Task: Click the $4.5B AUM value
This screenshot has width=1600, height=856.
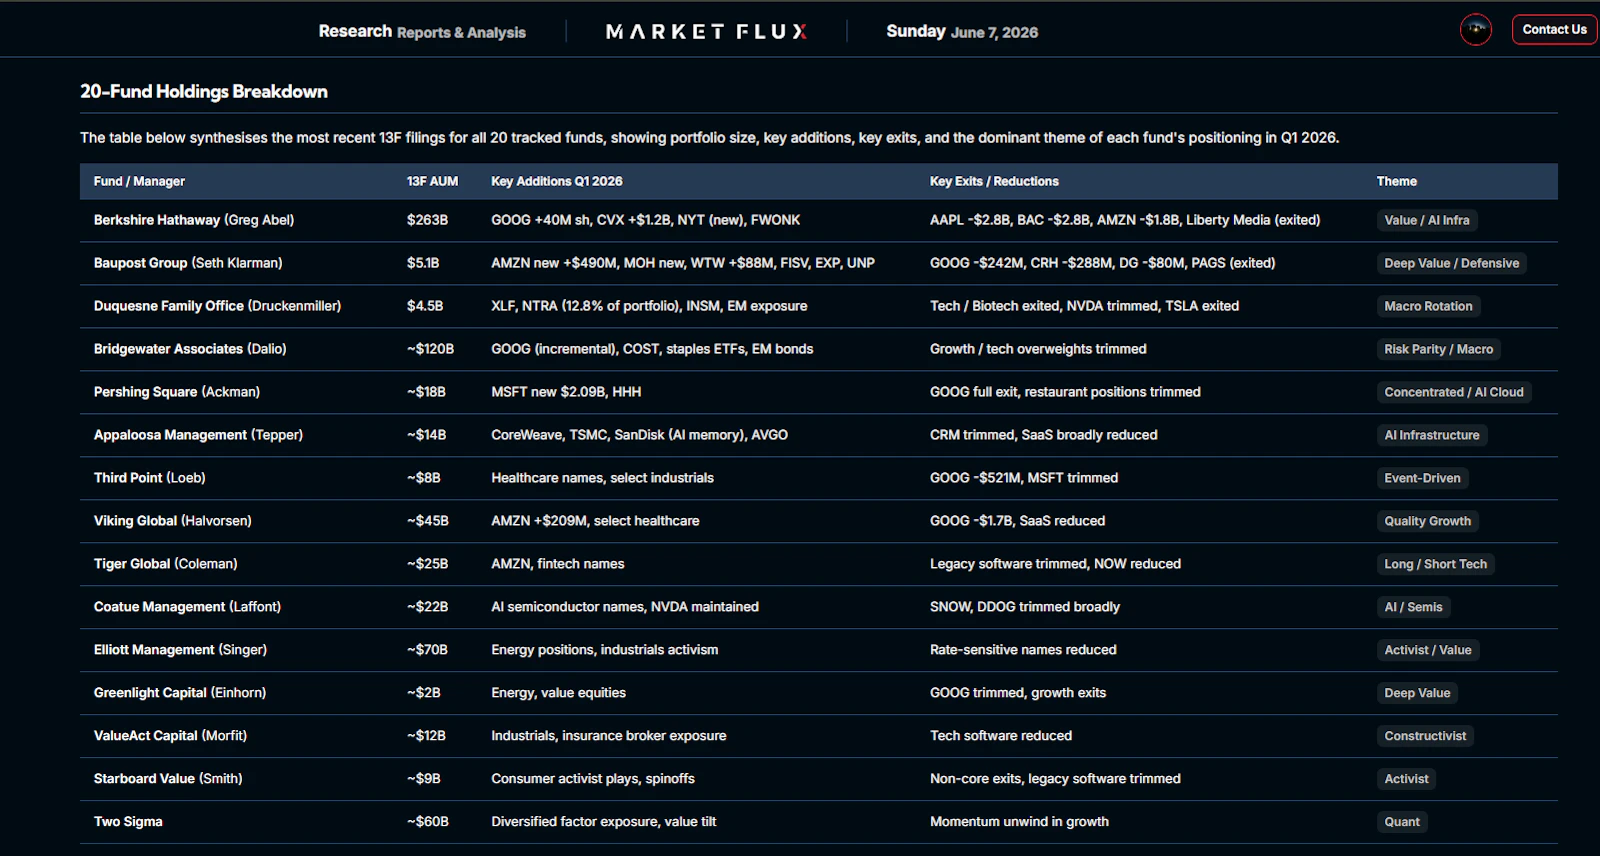Action: (425, 306)
